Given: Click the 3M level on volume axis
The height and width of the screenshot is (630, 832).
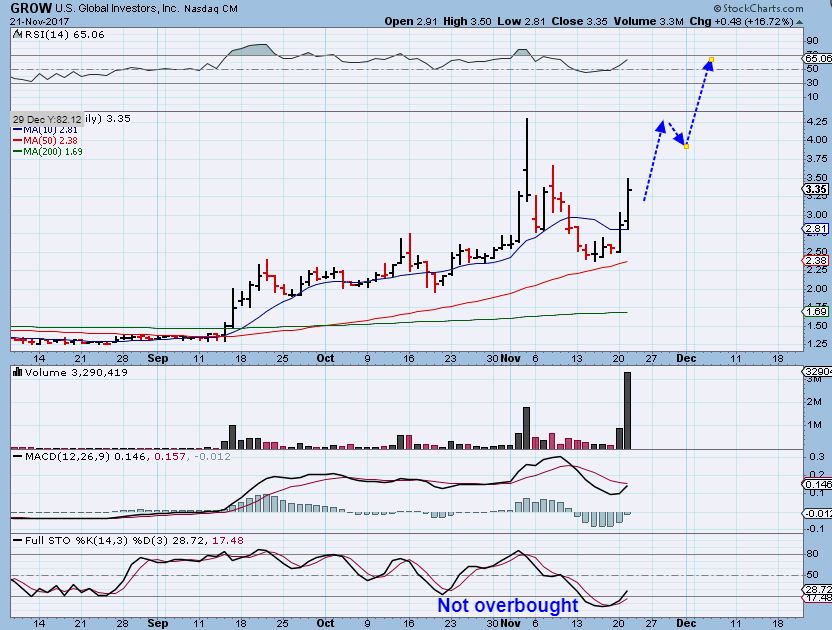Looking at the screenshot, I should [814, 379].
